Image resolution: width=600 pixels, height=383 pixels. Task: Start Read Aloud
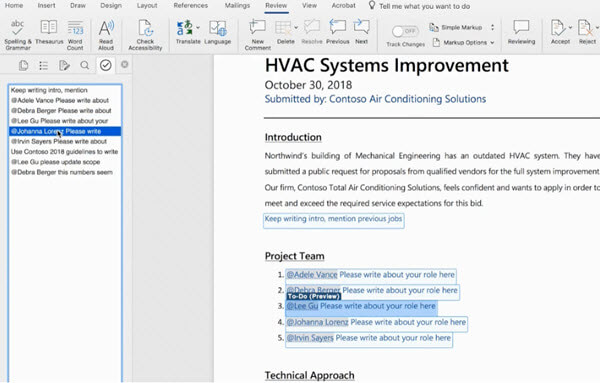(x=106, y=35)
